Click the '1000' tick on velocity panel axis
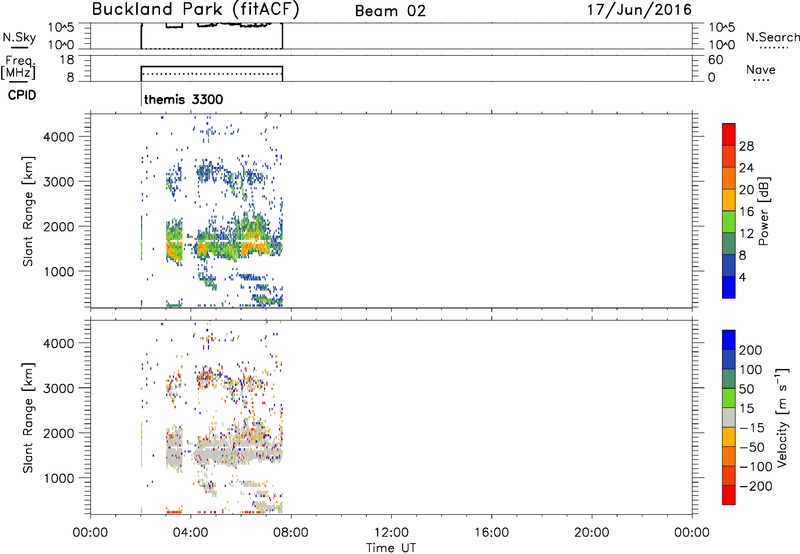The width and height of the screenshot is (800, 554). click(59, 478)
